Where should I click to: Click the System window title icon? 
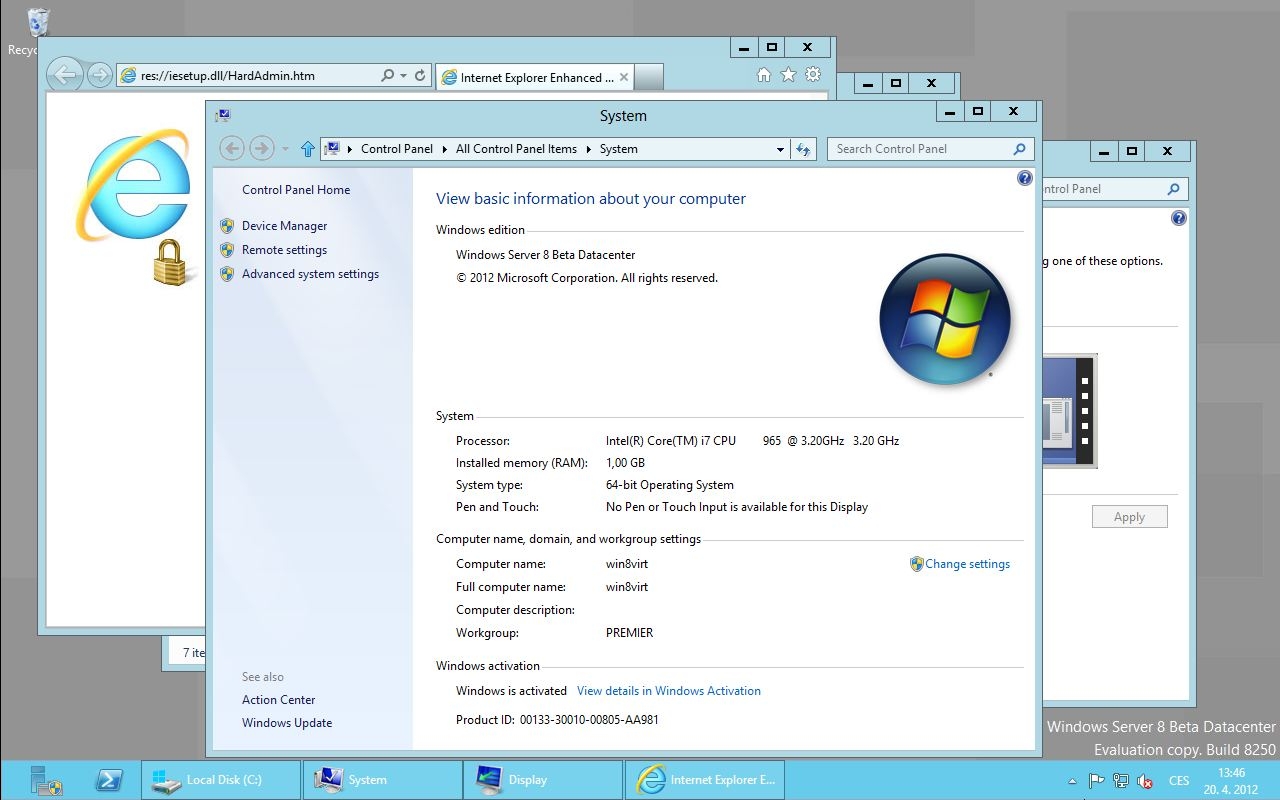coord(222,116)
